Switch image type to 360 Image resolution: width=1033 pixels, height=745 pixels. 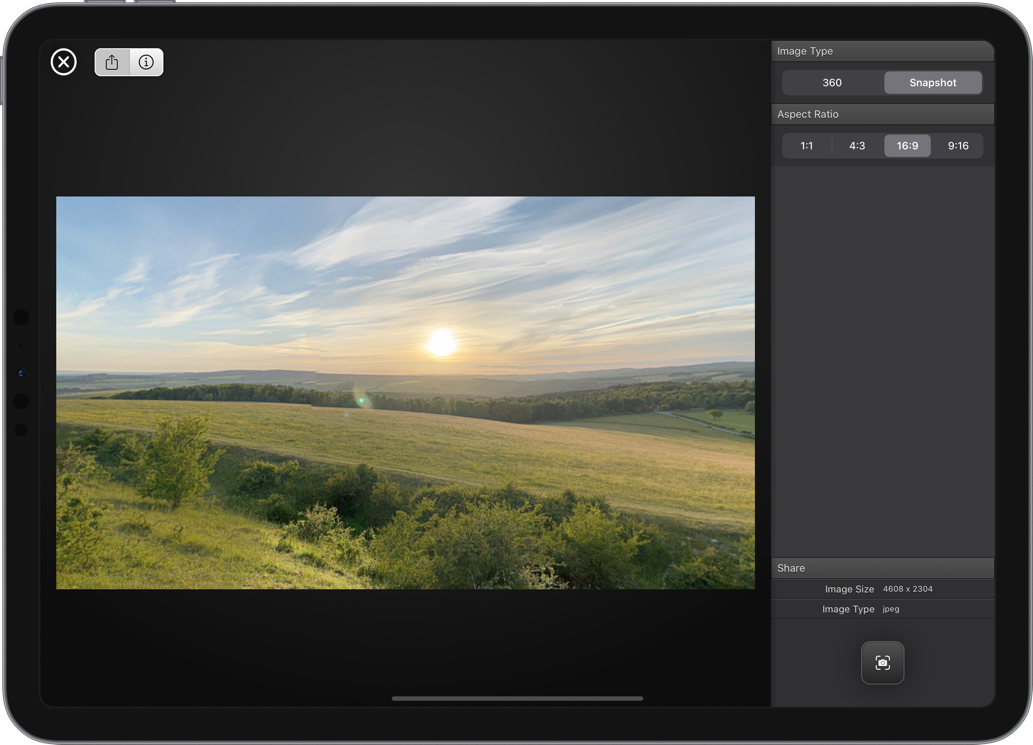[x=832, y=82]
